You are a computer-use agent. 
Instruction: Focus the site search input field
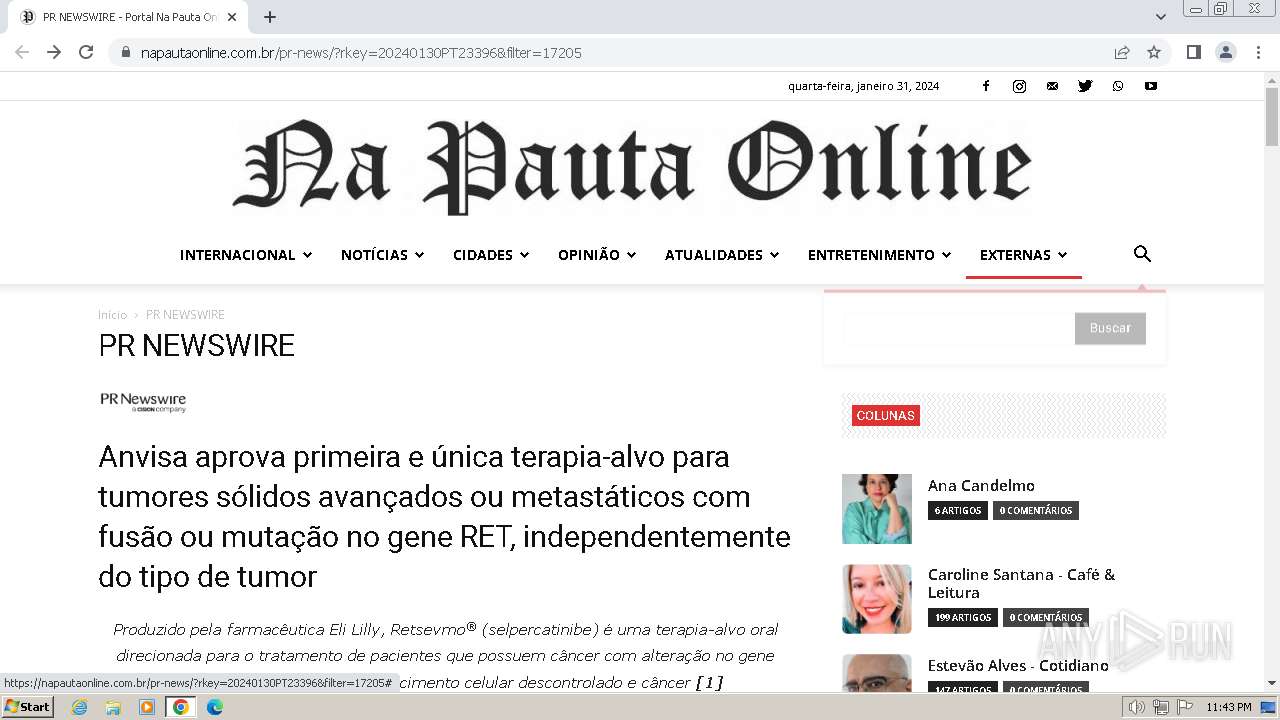(x=958, y=328)
